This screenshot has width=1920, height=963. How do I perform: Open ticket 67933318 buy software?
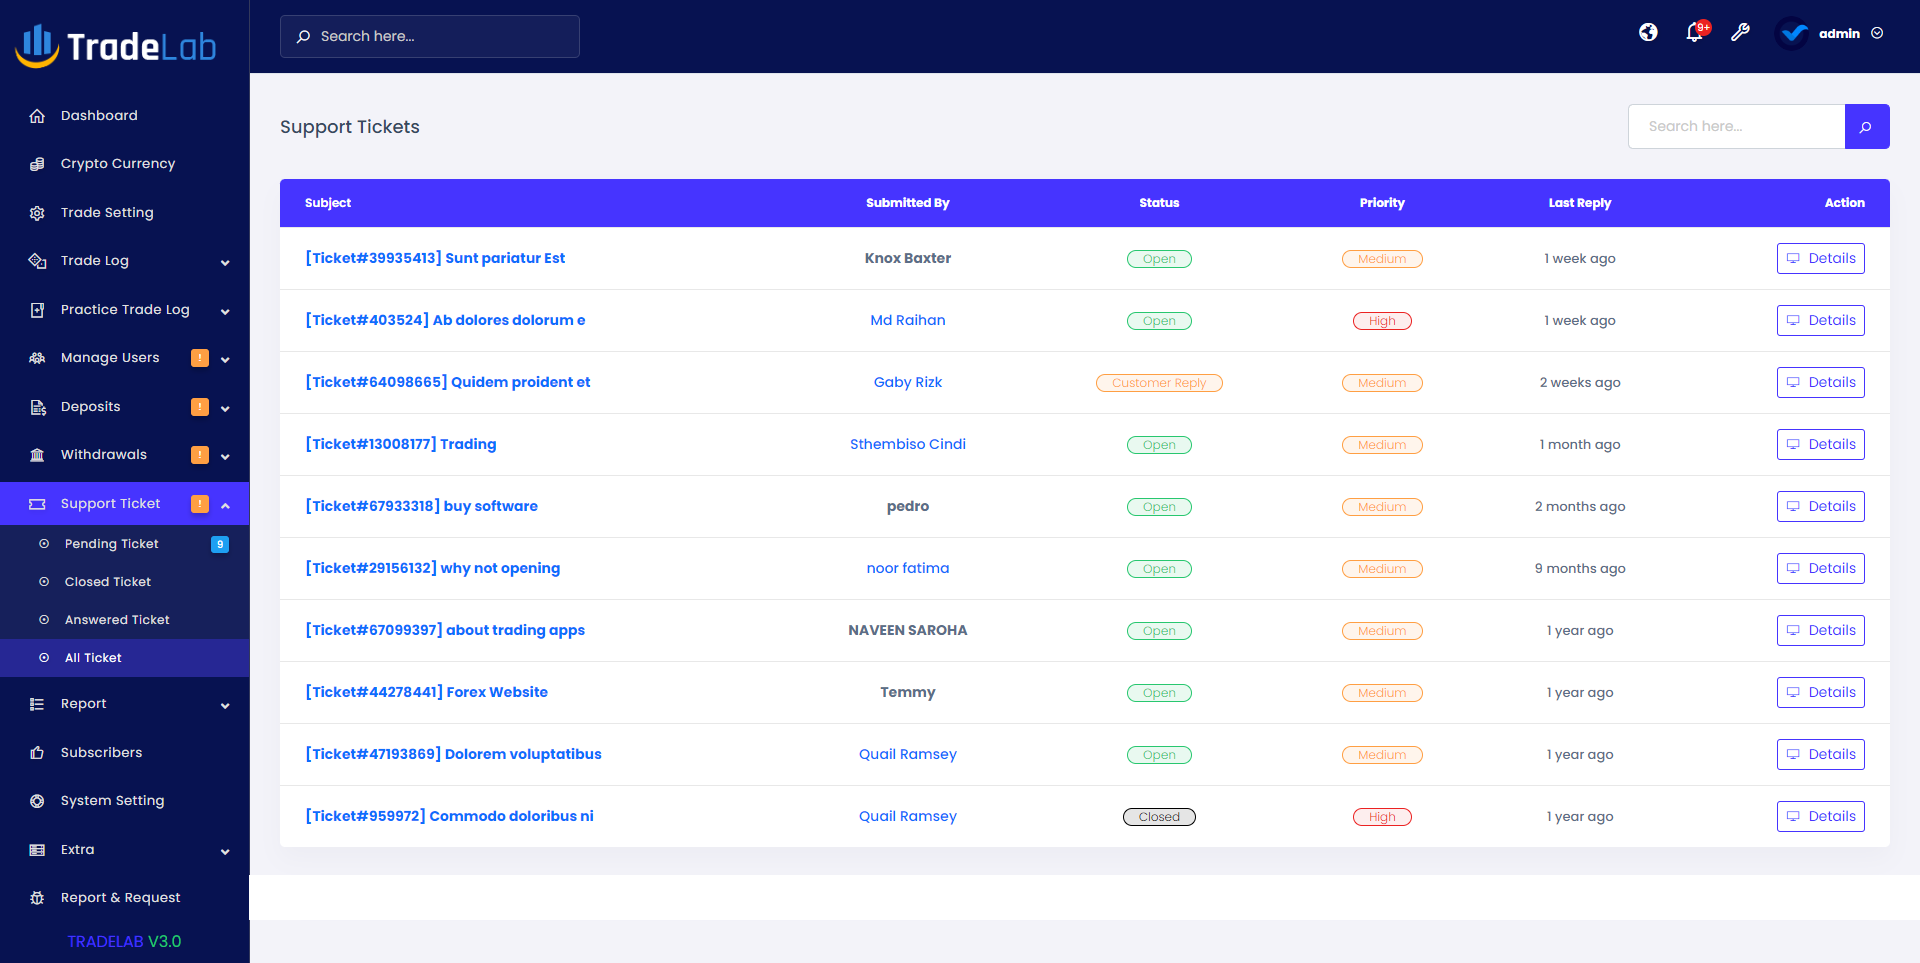coord(421,506)
